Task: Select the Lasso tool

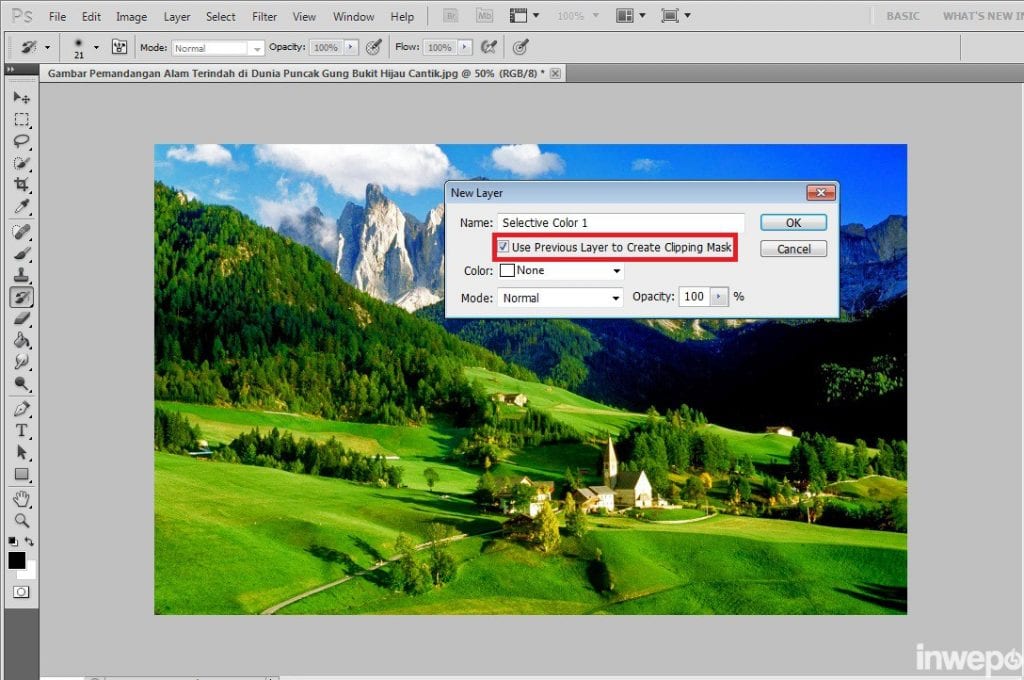Action: (22, 141)
